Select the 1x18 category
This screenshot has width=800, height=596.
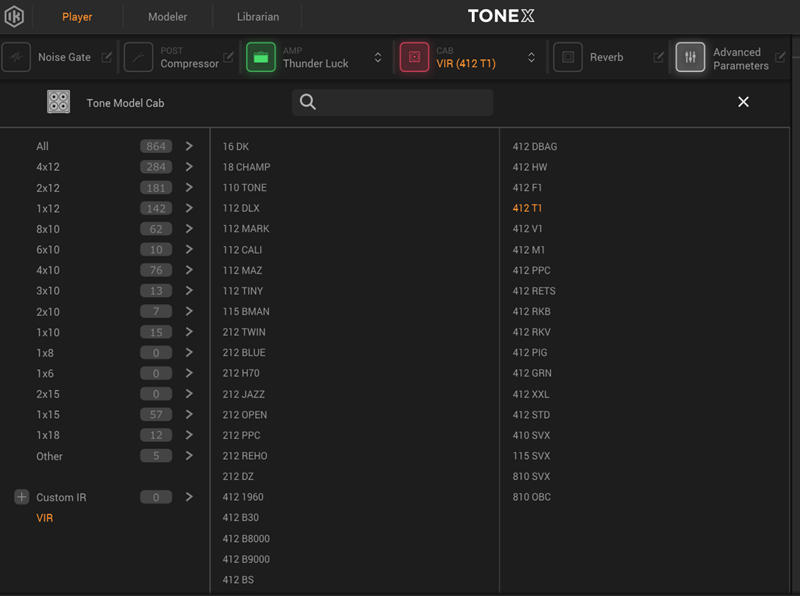click(48, 435)
